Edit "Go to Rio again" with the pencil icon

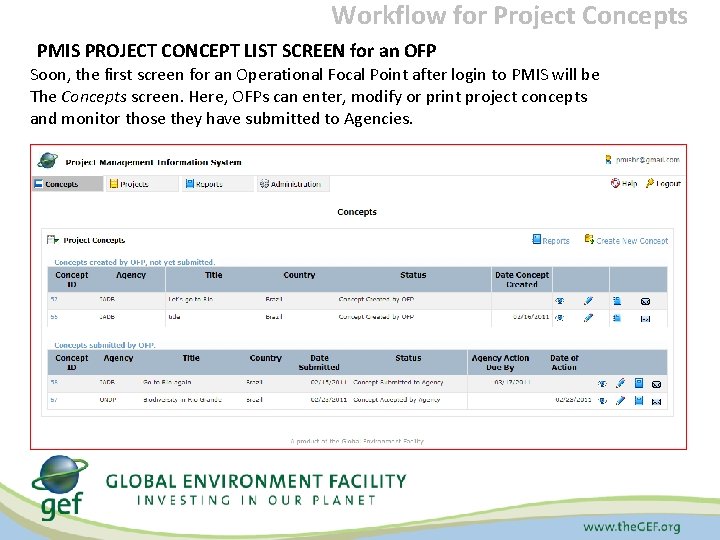coord(620,383)
